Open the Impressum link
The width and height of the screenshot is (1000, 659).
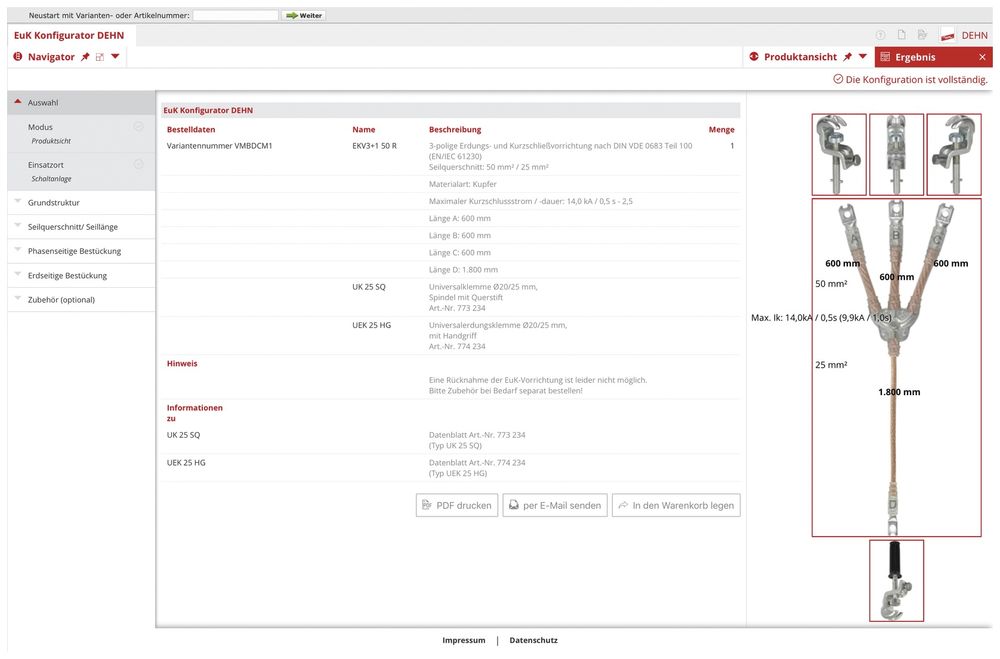click(464, 640)
